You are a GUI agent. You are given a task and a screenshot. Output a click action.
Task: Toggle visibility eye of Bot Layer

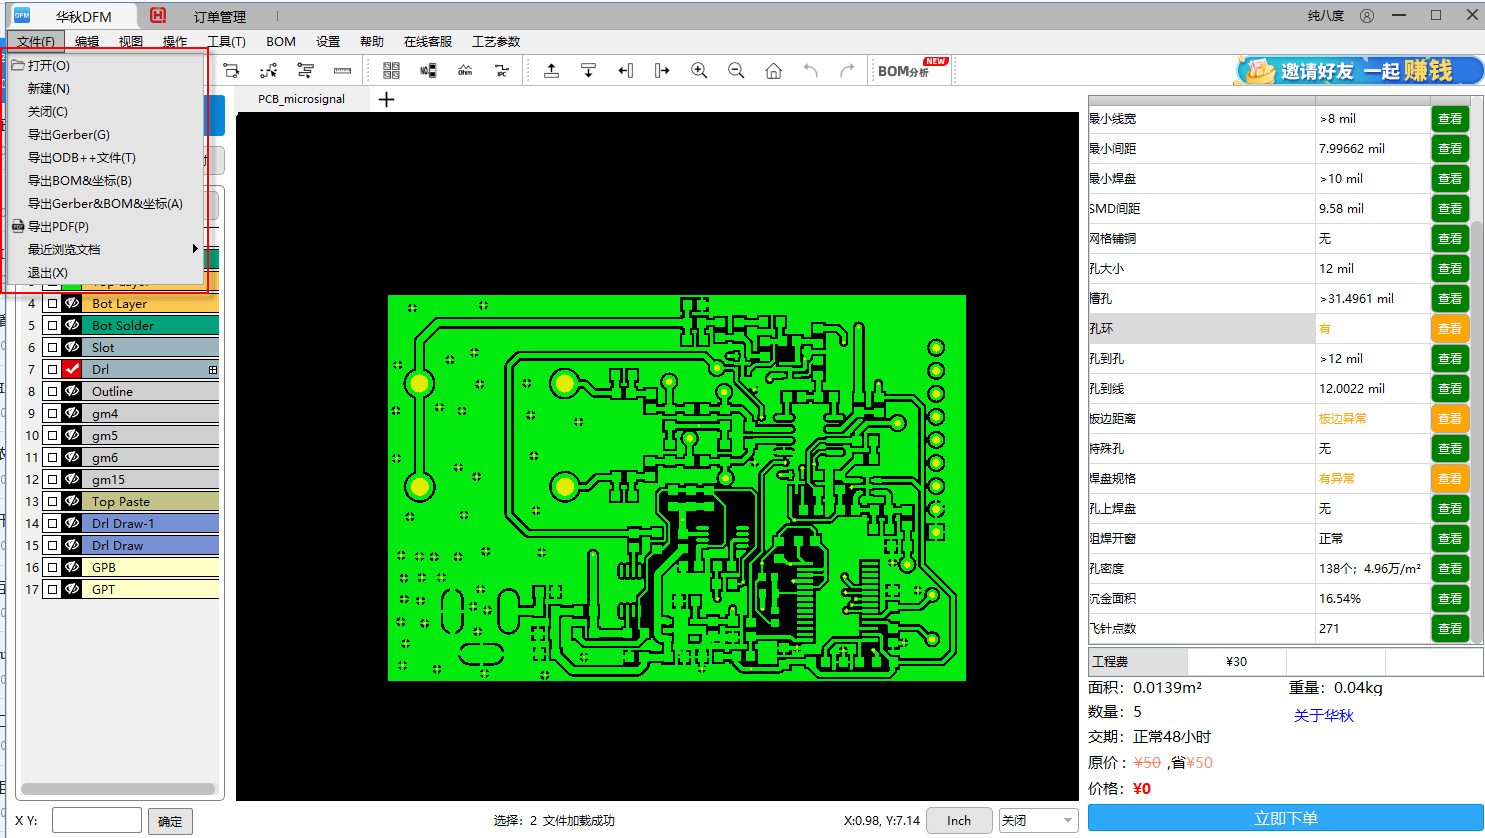click(x=72, y=303)
